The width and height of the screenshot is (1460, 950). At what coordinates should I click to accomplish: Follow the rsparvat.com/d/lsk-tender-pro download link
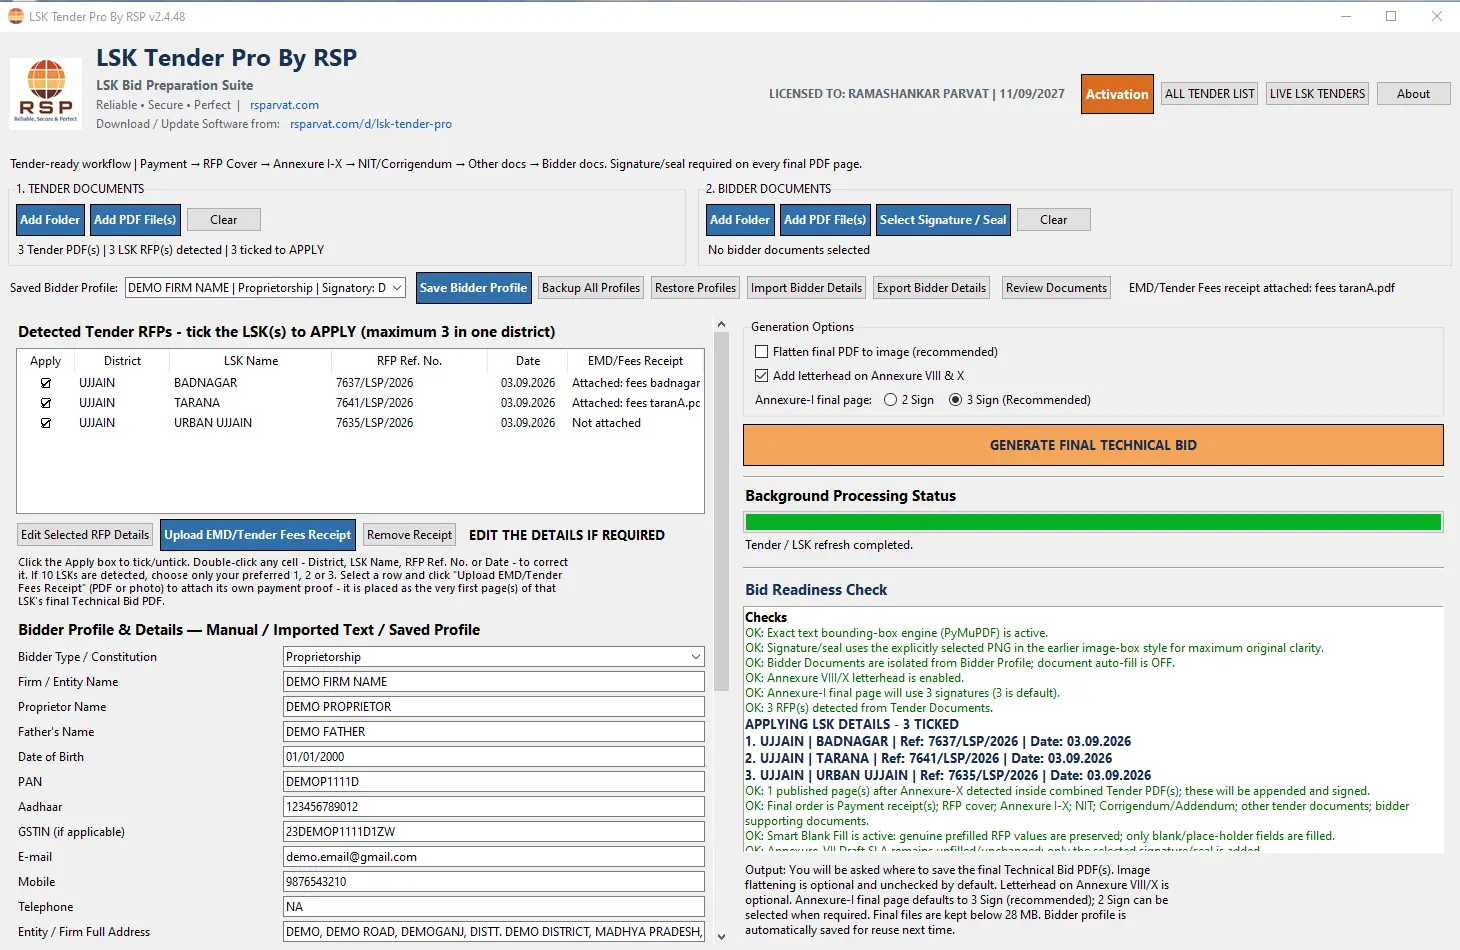pos(371,124)
